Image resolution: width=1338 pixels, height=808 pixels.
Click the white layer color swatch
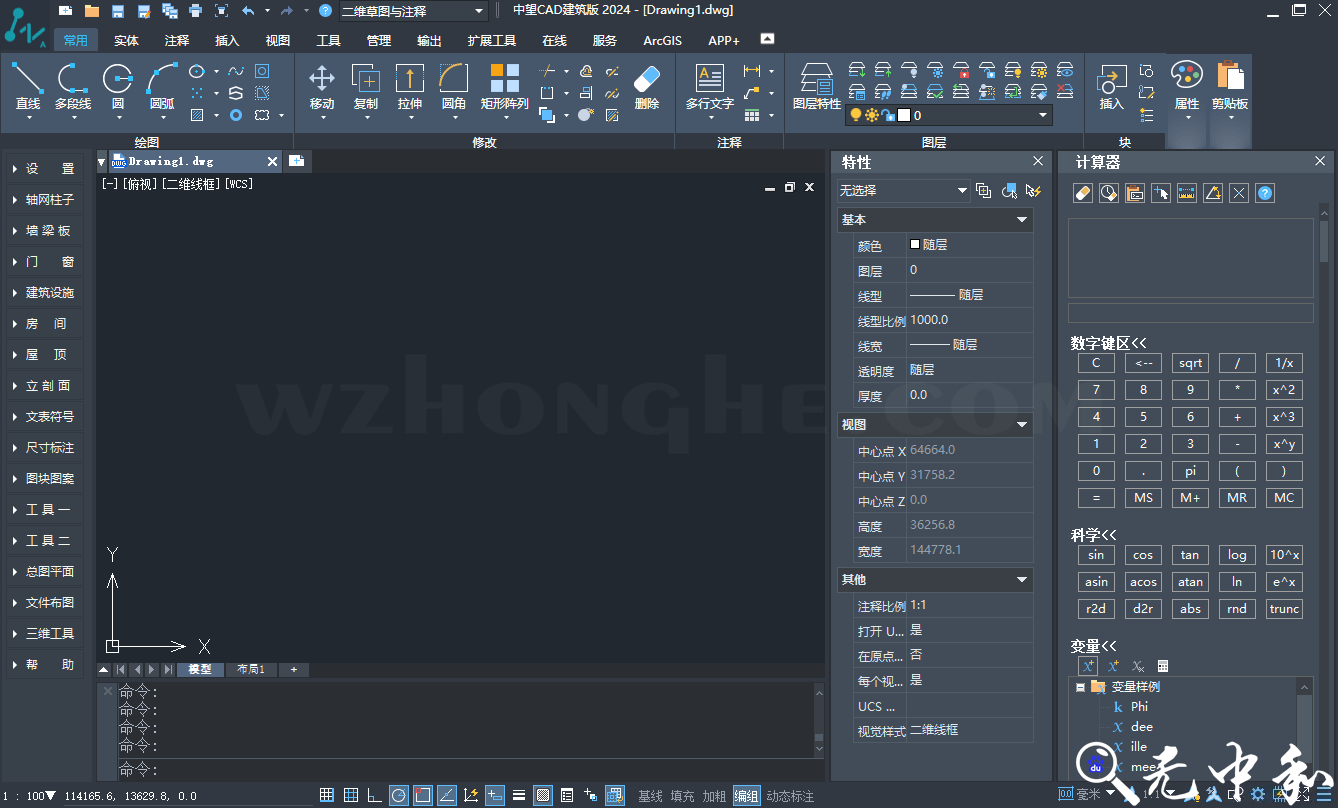point(903,114)
